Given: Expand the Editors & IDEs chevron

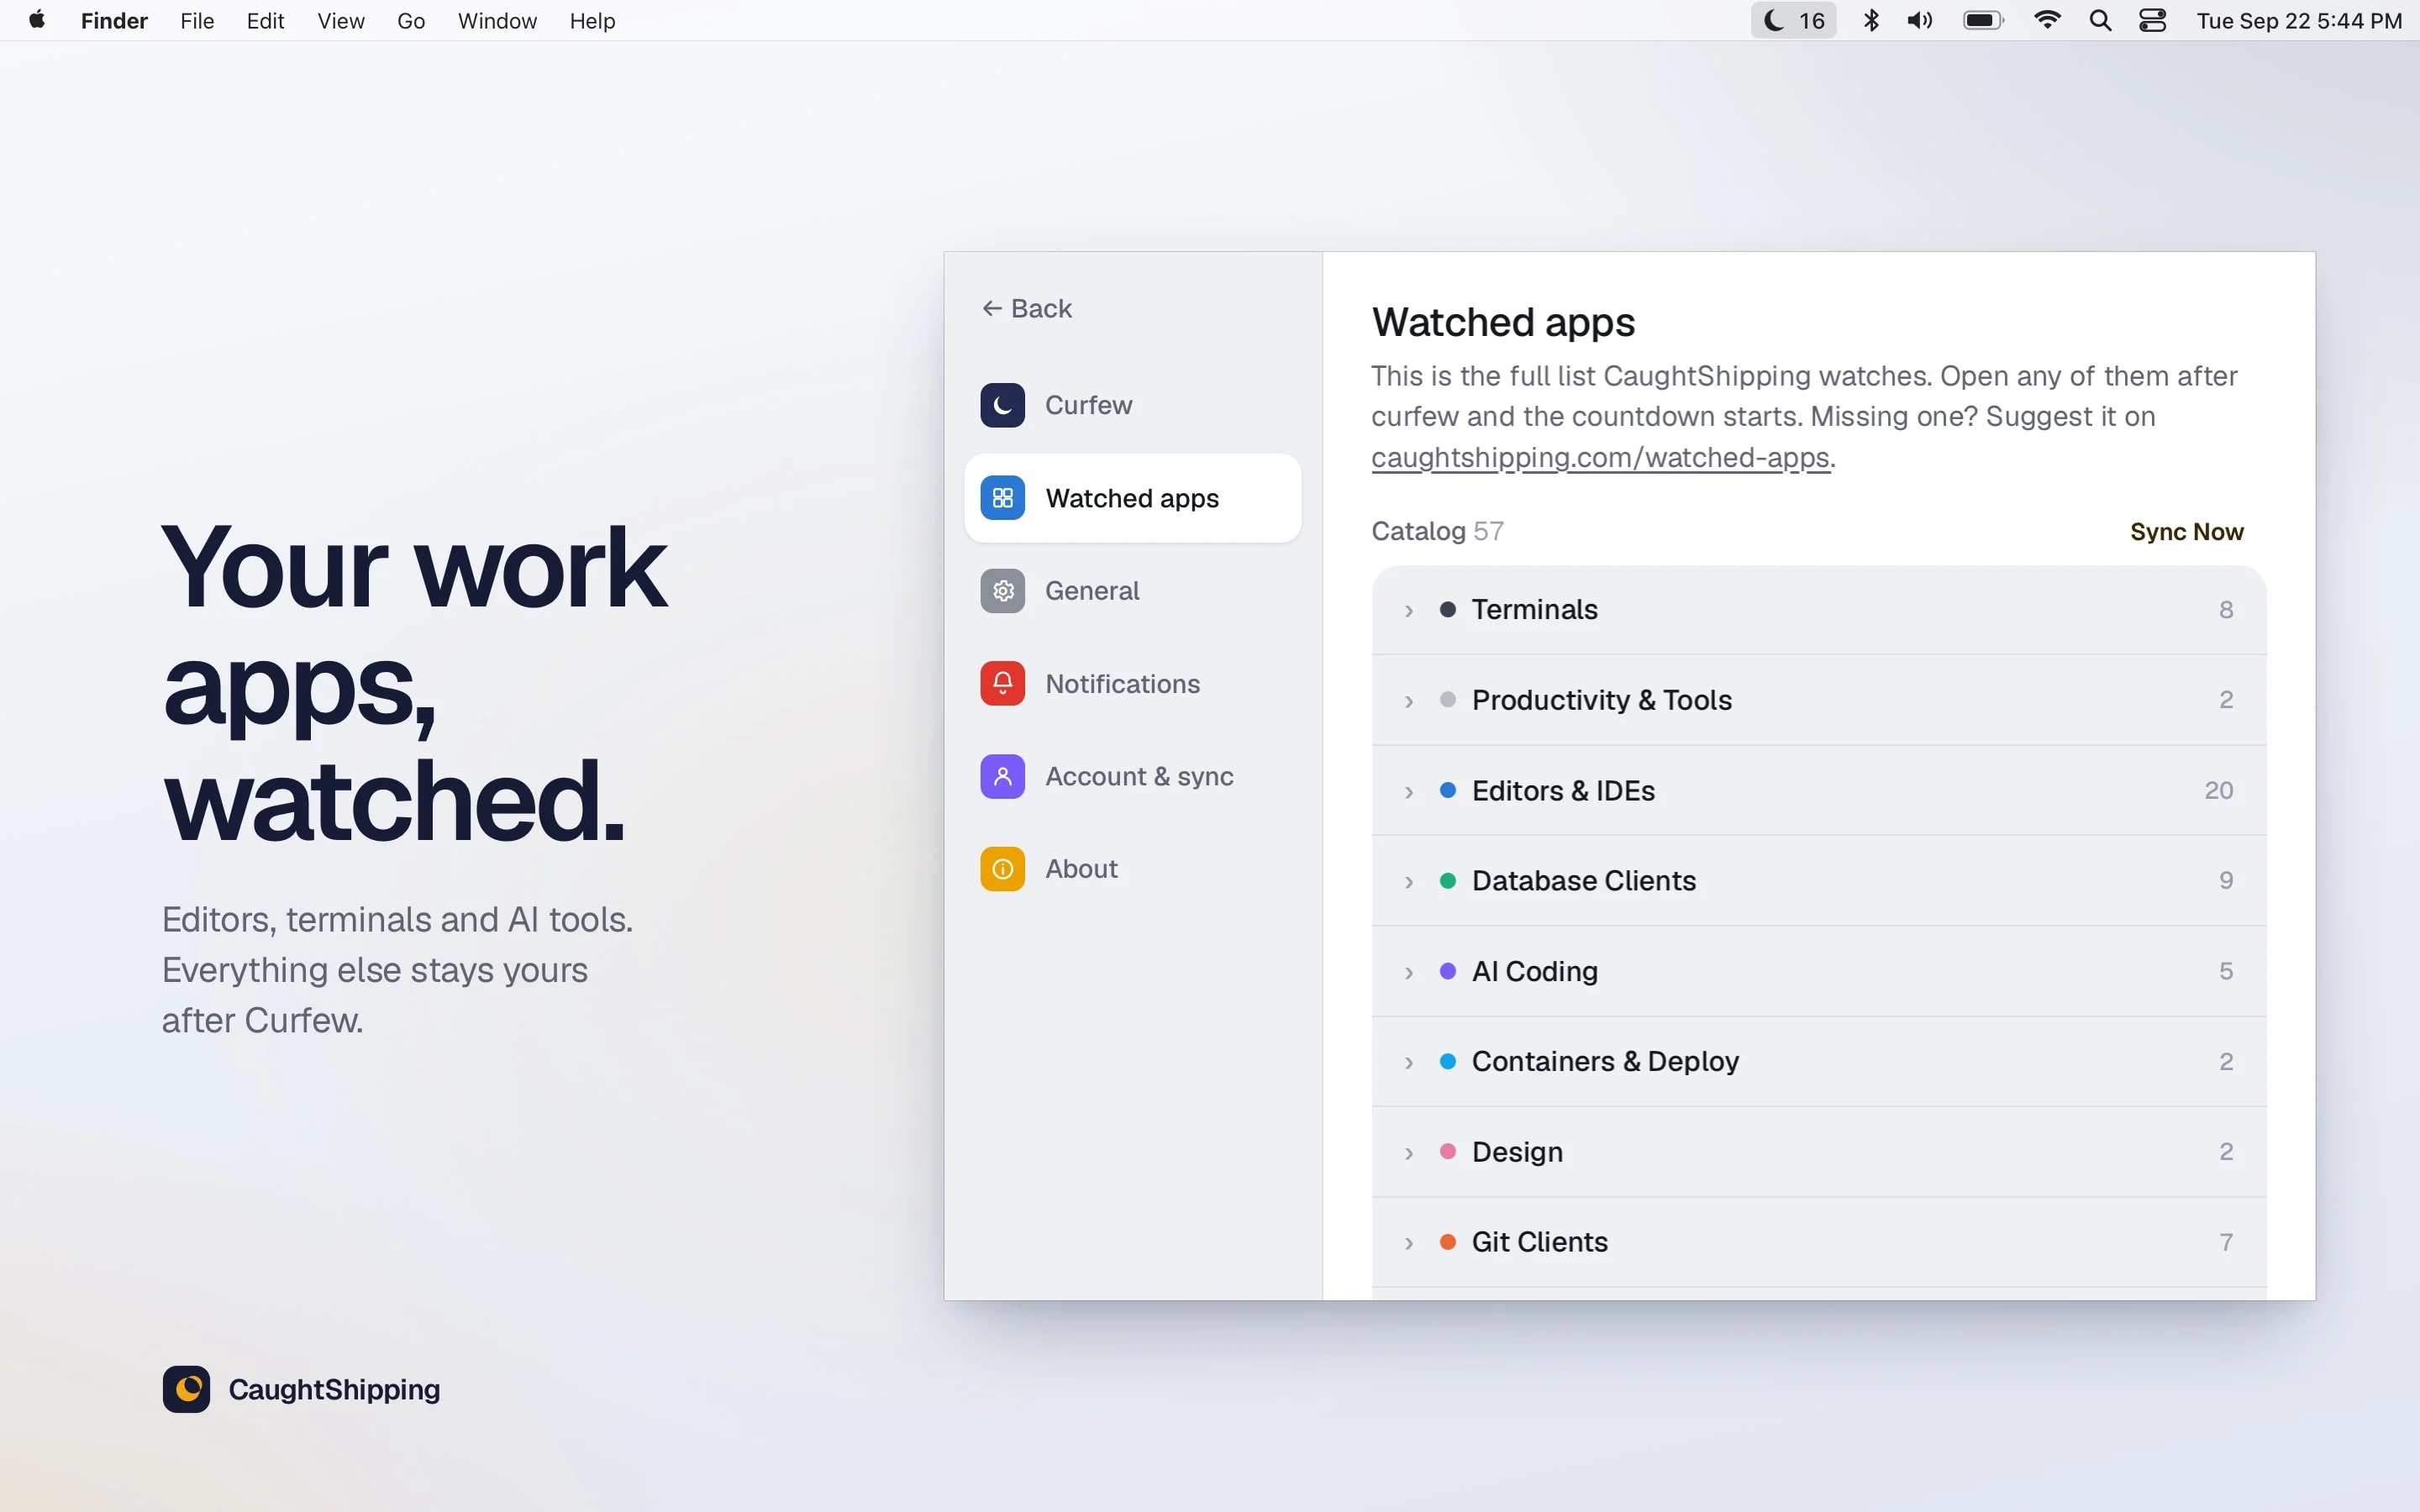Looking at the screenshot, I should [1409, 791].
